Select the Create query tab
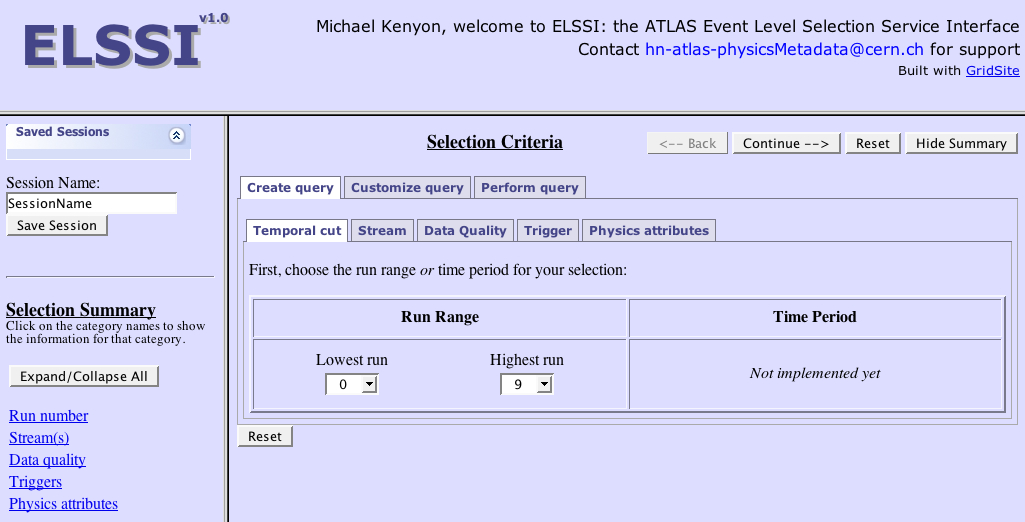The image size is (1025, 522). coord(290,187)
